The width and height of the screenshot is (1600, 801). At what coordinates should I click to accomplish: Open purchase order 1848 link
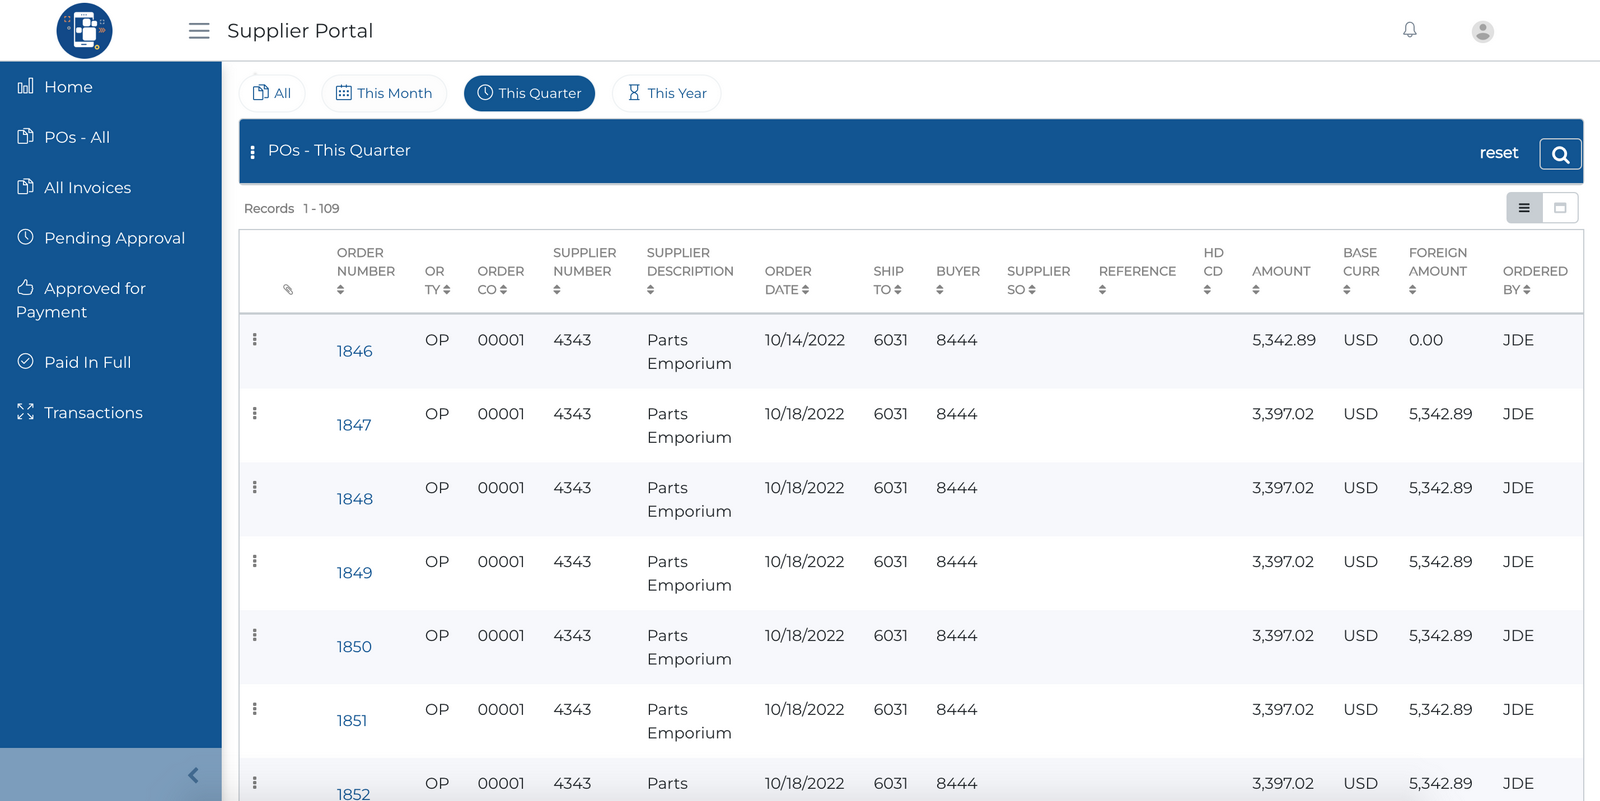click(354, 499)
